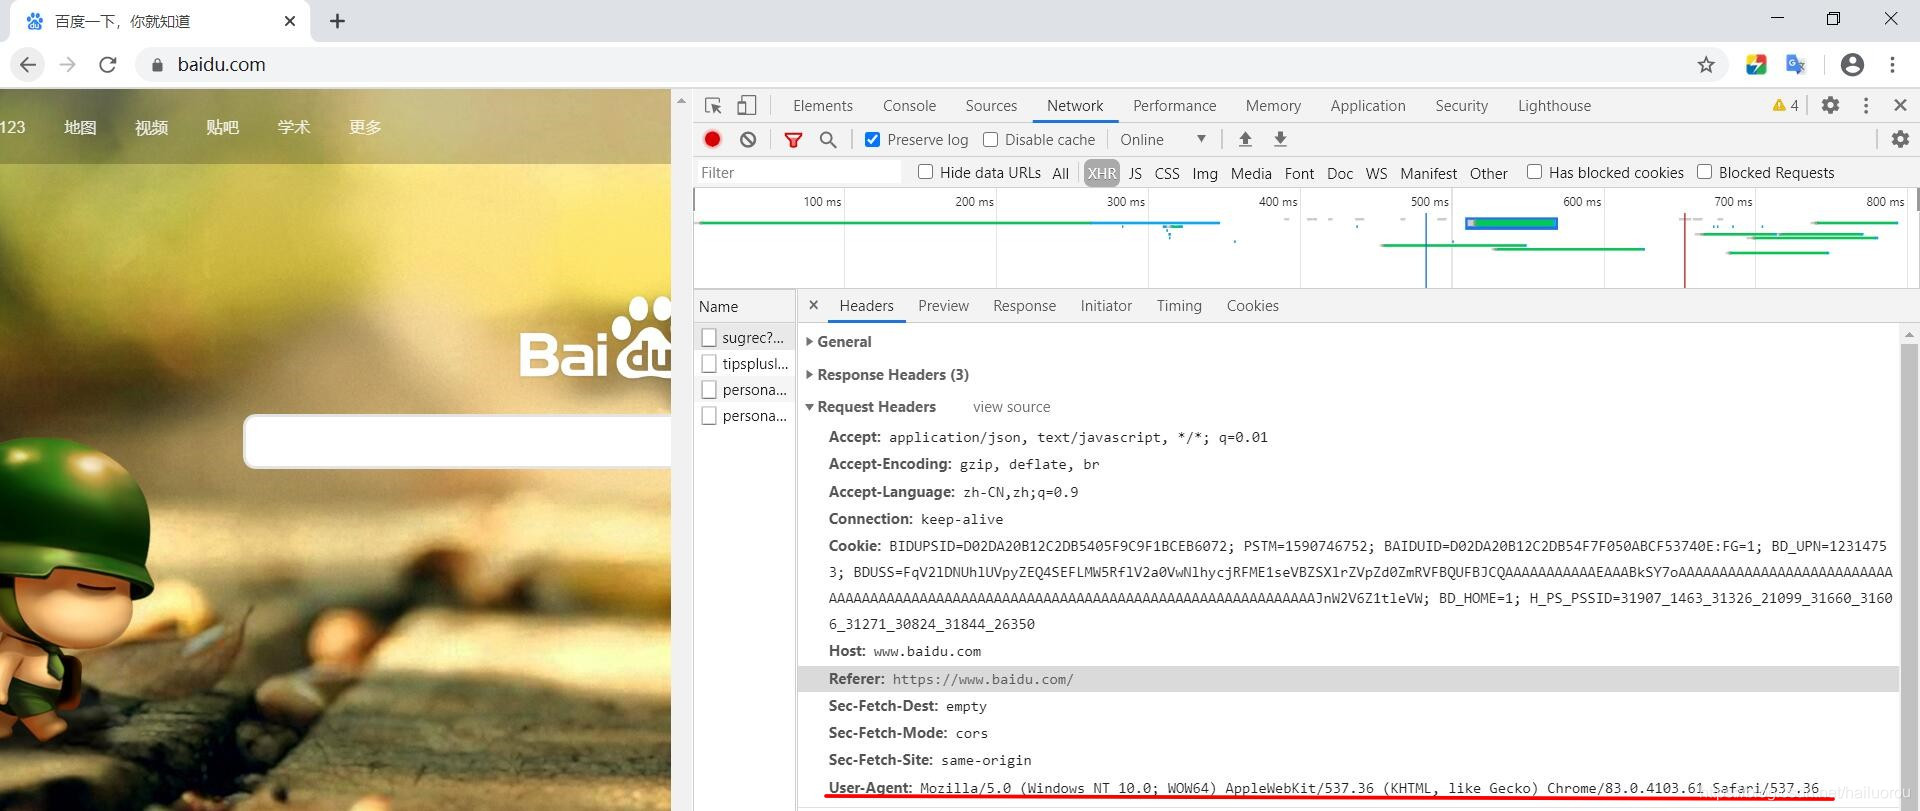The height and width of the screenshot is (811, 1920).
Task: Open DevTools settings gear
Action: click(1830, 105)
